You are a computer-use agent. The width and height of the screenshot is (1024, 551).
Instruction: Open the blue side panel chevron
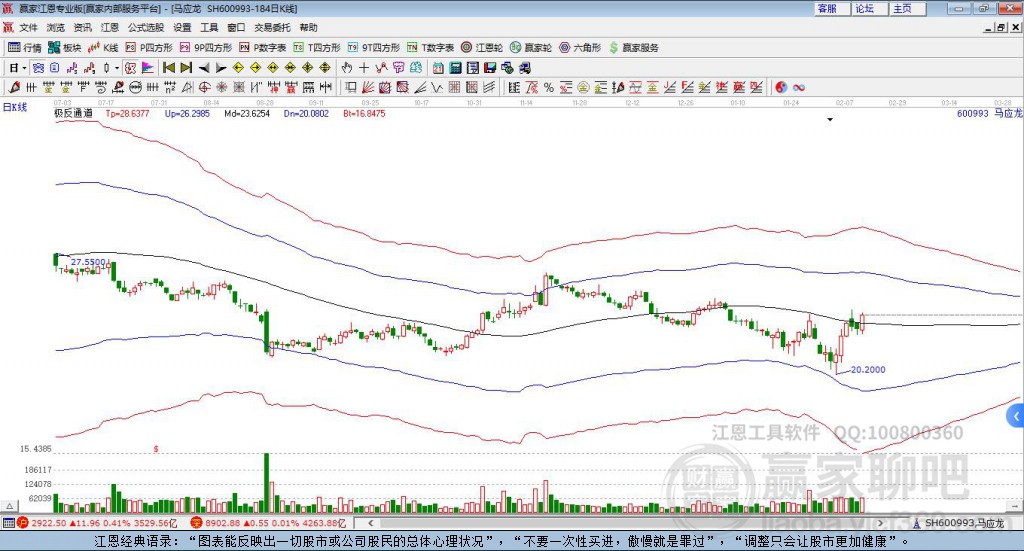[1016, 416]
